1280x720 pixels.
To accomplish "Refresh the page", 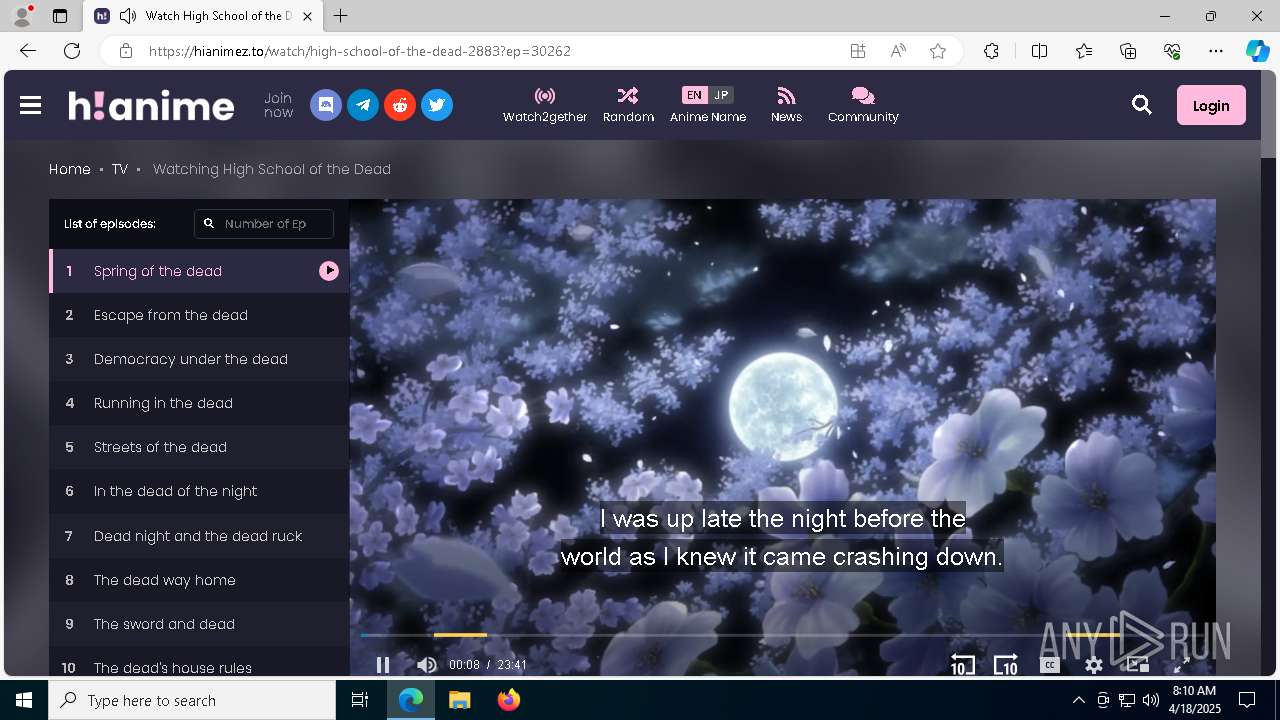I will click(72, 51).
